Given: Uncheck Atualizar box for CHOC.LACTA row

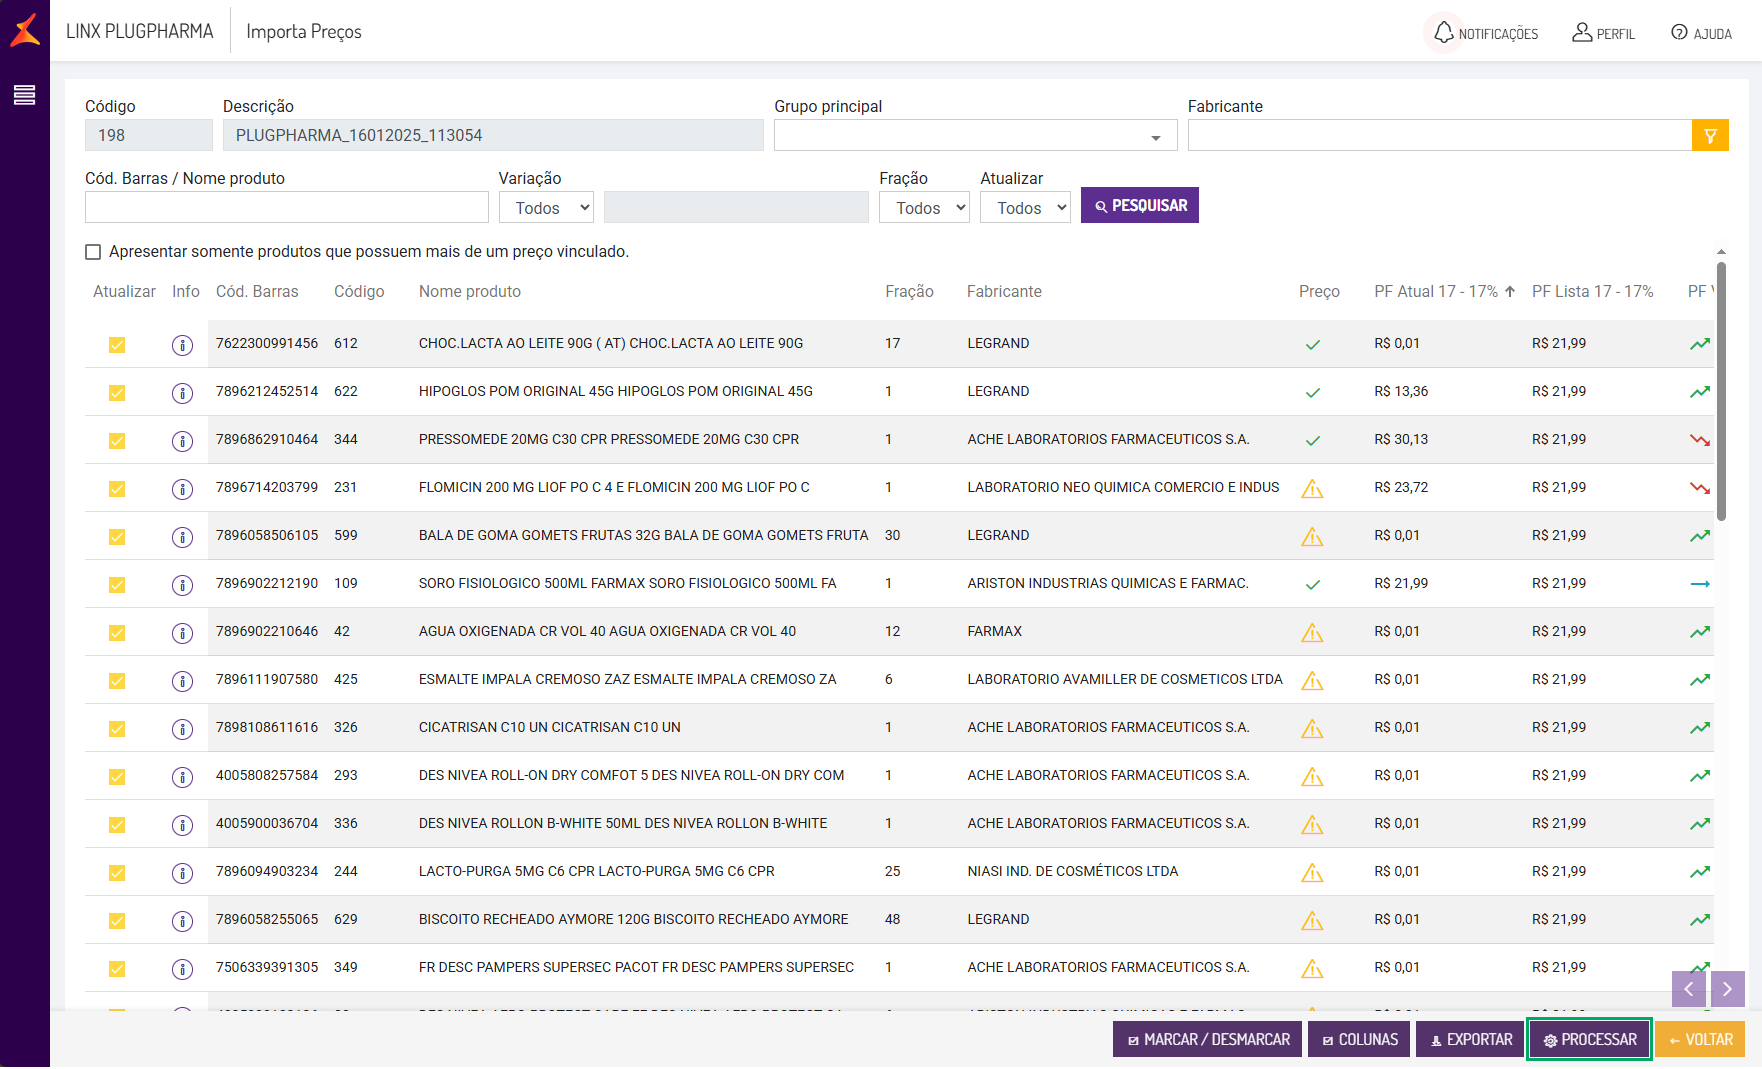Looking at the screenshot, I should pos(117,345).
